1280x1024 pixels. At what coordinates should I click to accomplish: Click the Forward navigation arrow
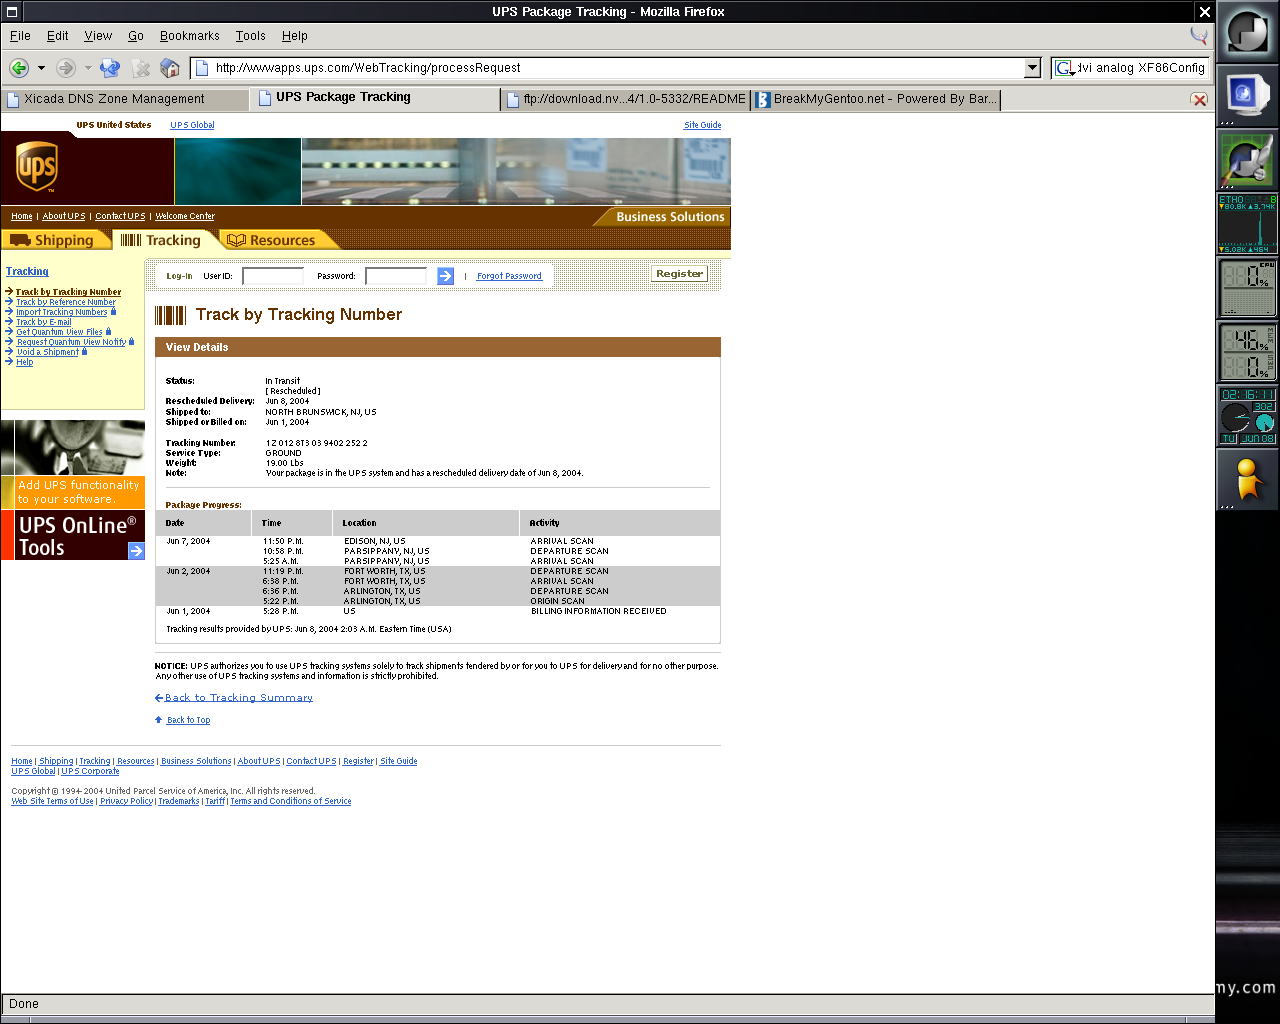pyautogui.click(x=65, y=68)
